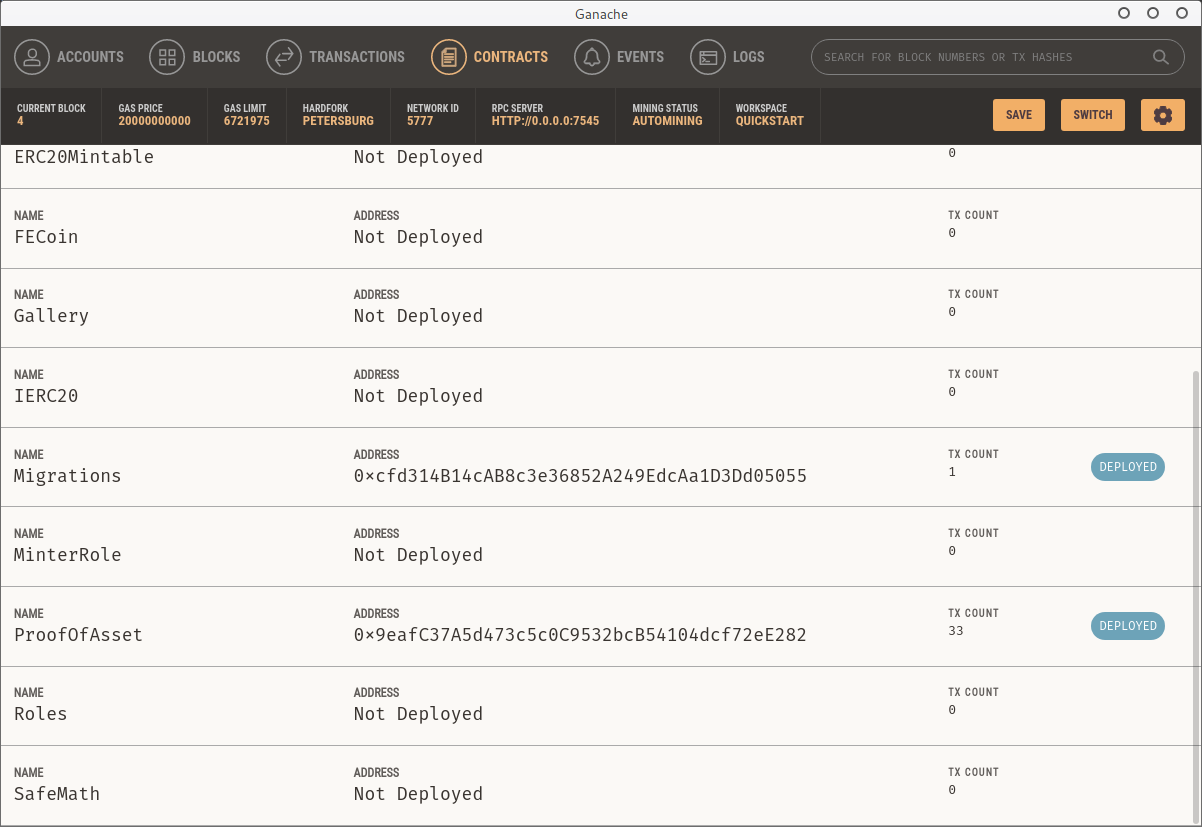Viewport: 1202px width, 827px height.
Task: Click Not Deployed in the Gallery row
Action: click(418, 316)
